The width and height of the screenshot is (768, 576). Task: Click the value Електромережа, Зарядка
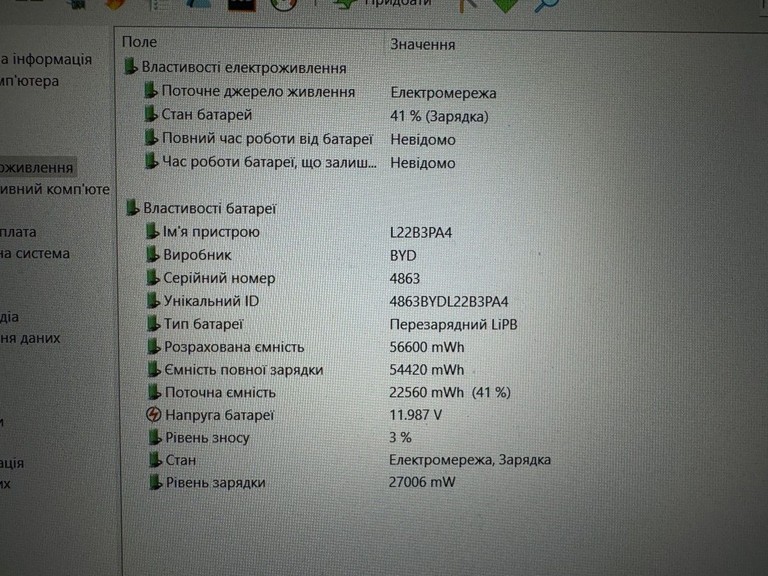click(x=470, y=459)
